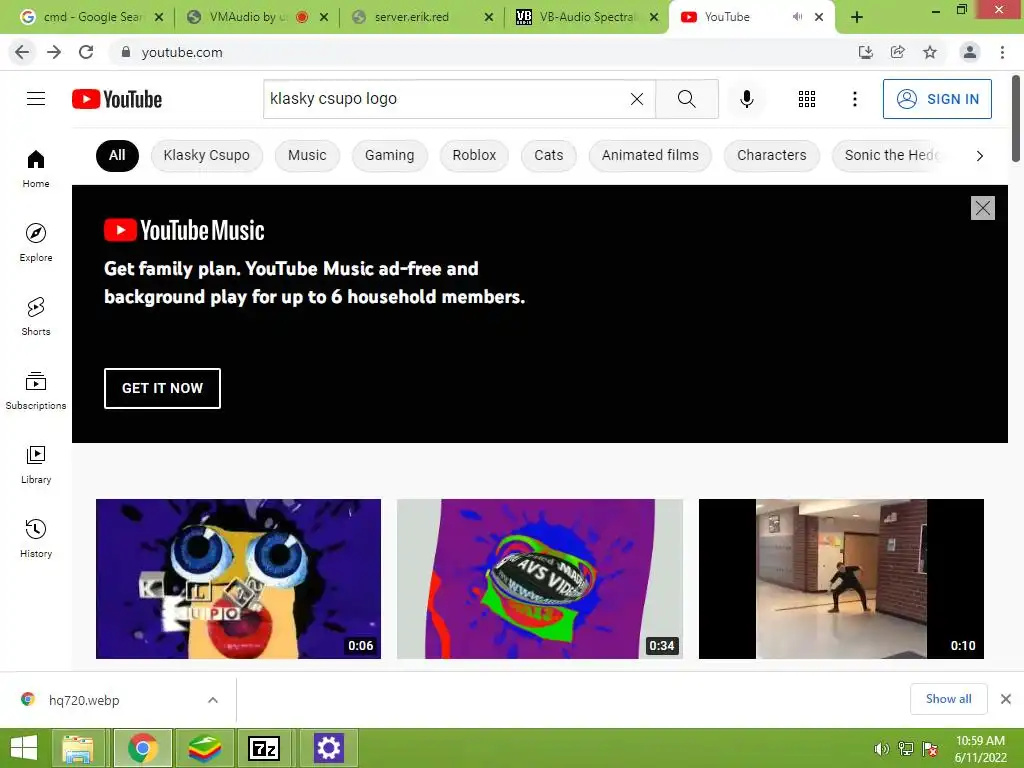This screenshot has height=768, width=1024.
Task: Open History in the sidebar
Action: point(36,537)
